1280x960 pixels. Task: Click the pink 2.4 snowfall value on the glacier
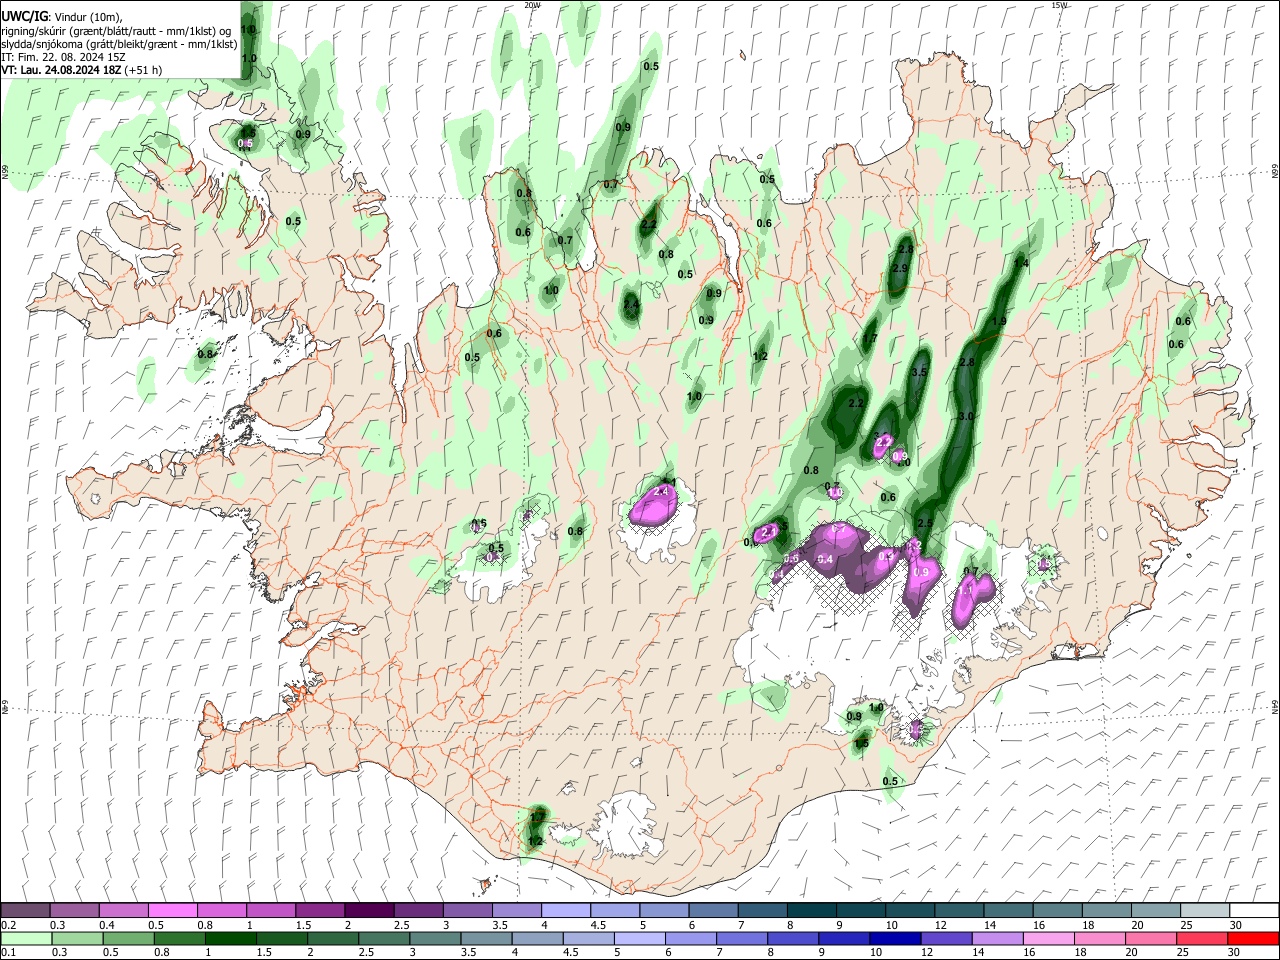[x=660, y=492]
